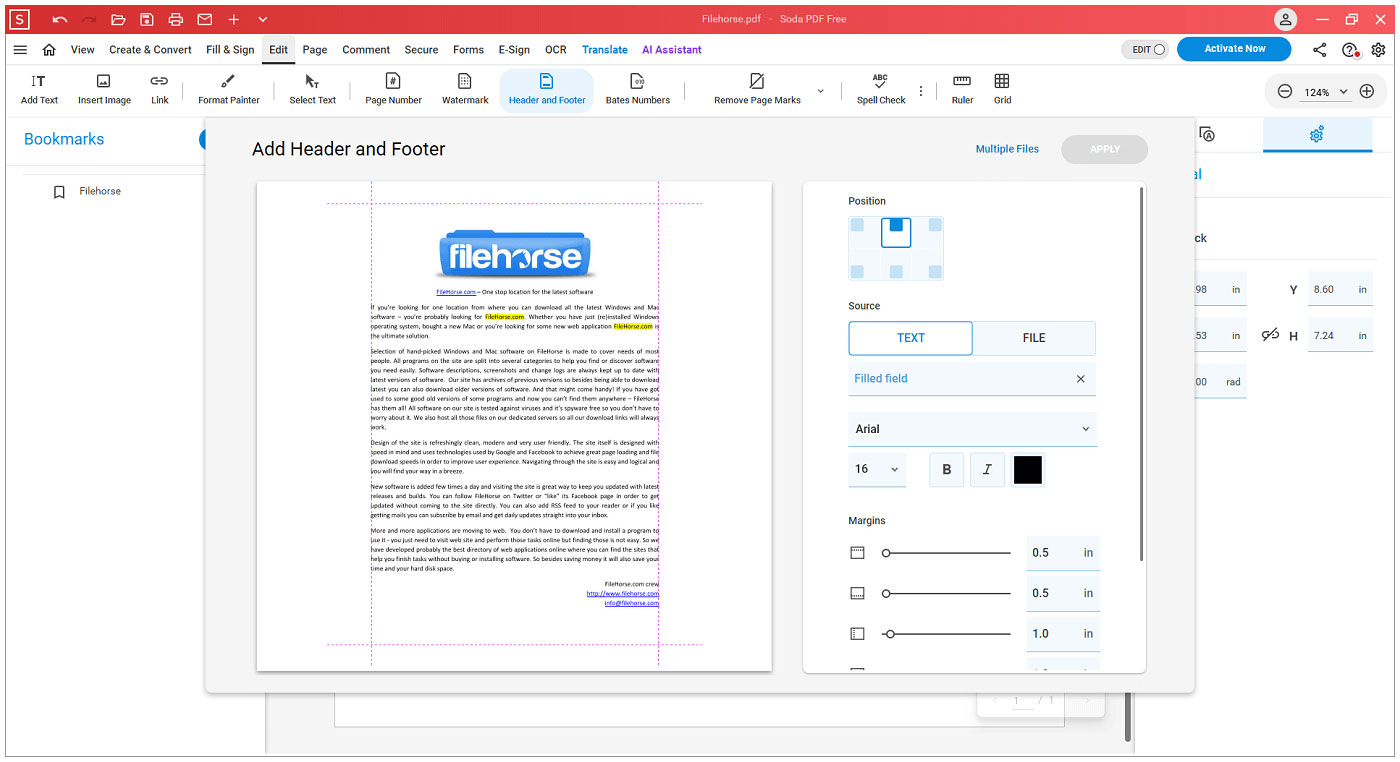The image size is (1400, 762).
Task: Choose TEXT as source
Action: 910,338
